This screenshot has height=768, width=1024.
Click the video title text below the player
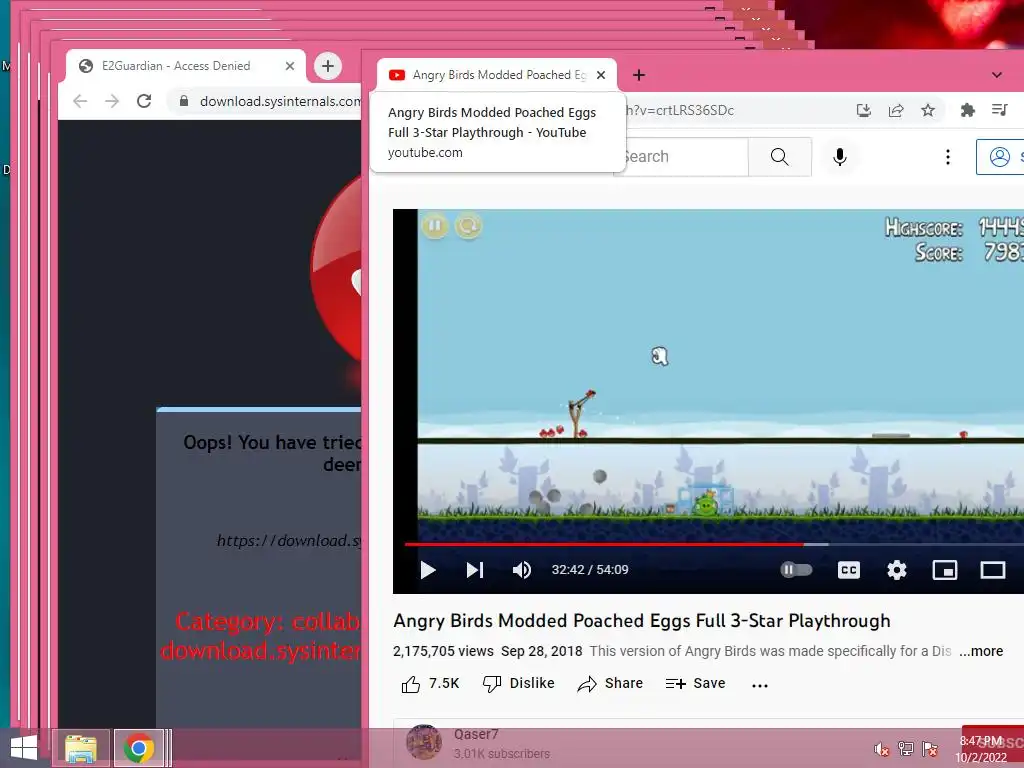(642, 621)
